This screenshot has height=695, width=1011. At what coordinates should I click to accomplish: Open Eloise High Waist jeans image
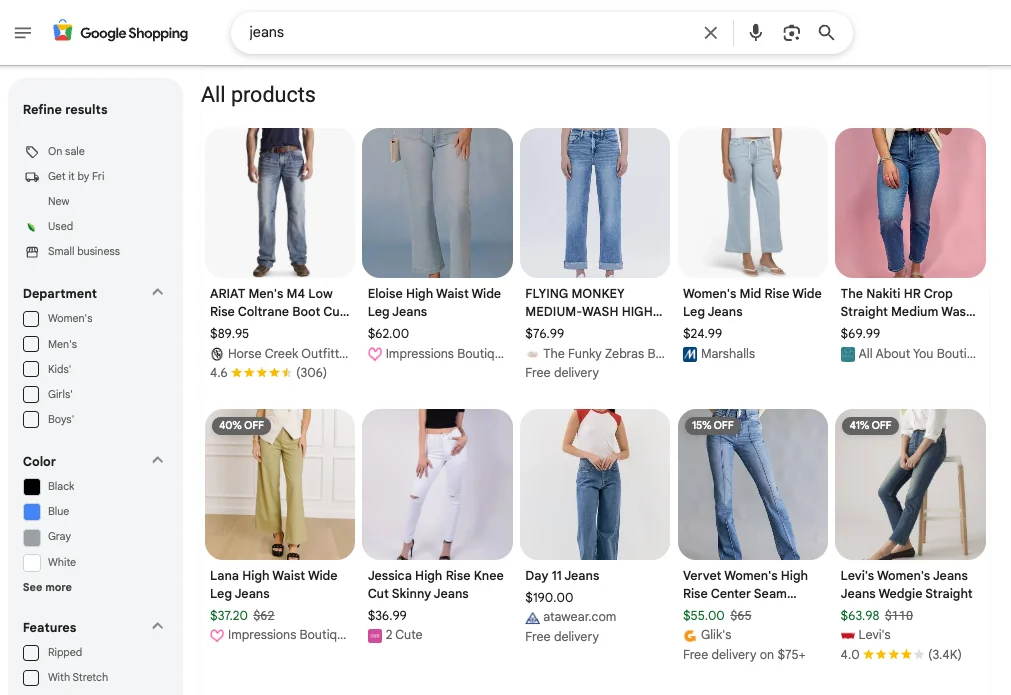coord(437,203)
